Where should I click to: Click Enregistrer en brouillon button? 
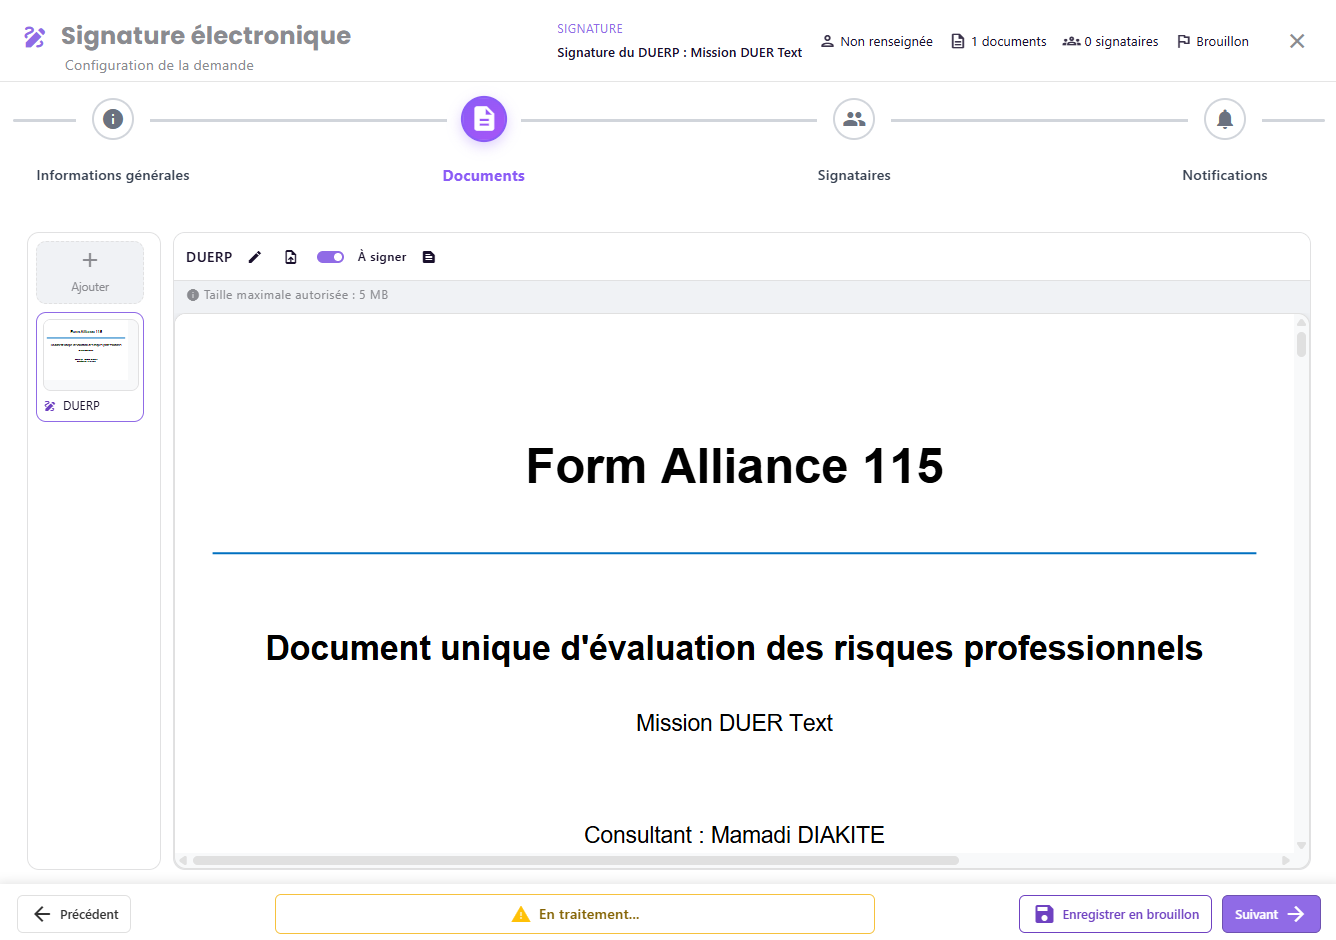(x=1115, y=914)
